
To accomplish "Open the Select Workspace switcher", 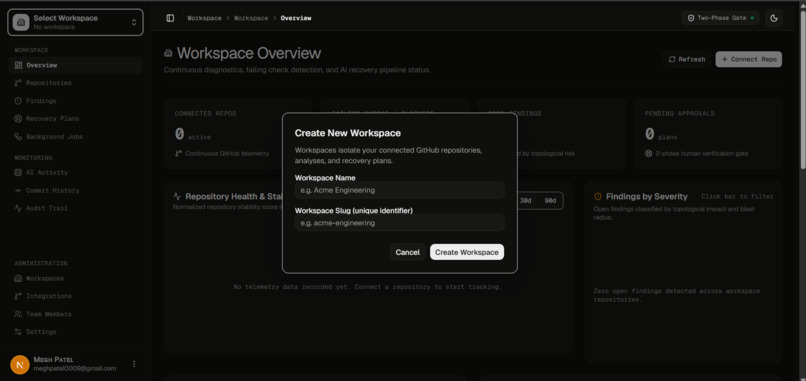I will [76, 22].
